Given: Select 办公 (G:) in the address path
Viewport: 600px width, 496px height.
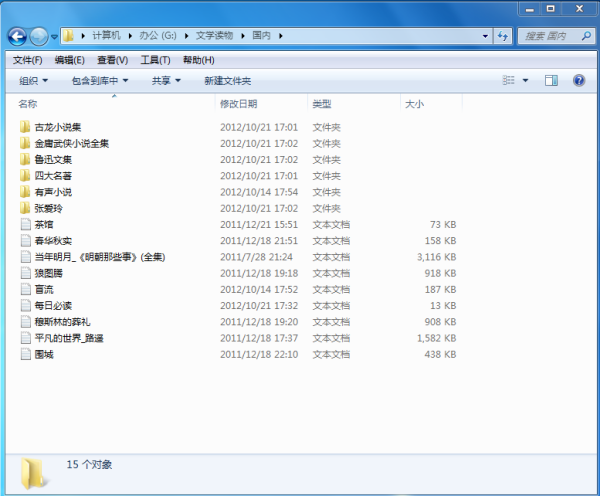Looking at the screenshot, I should coord(158,36).
